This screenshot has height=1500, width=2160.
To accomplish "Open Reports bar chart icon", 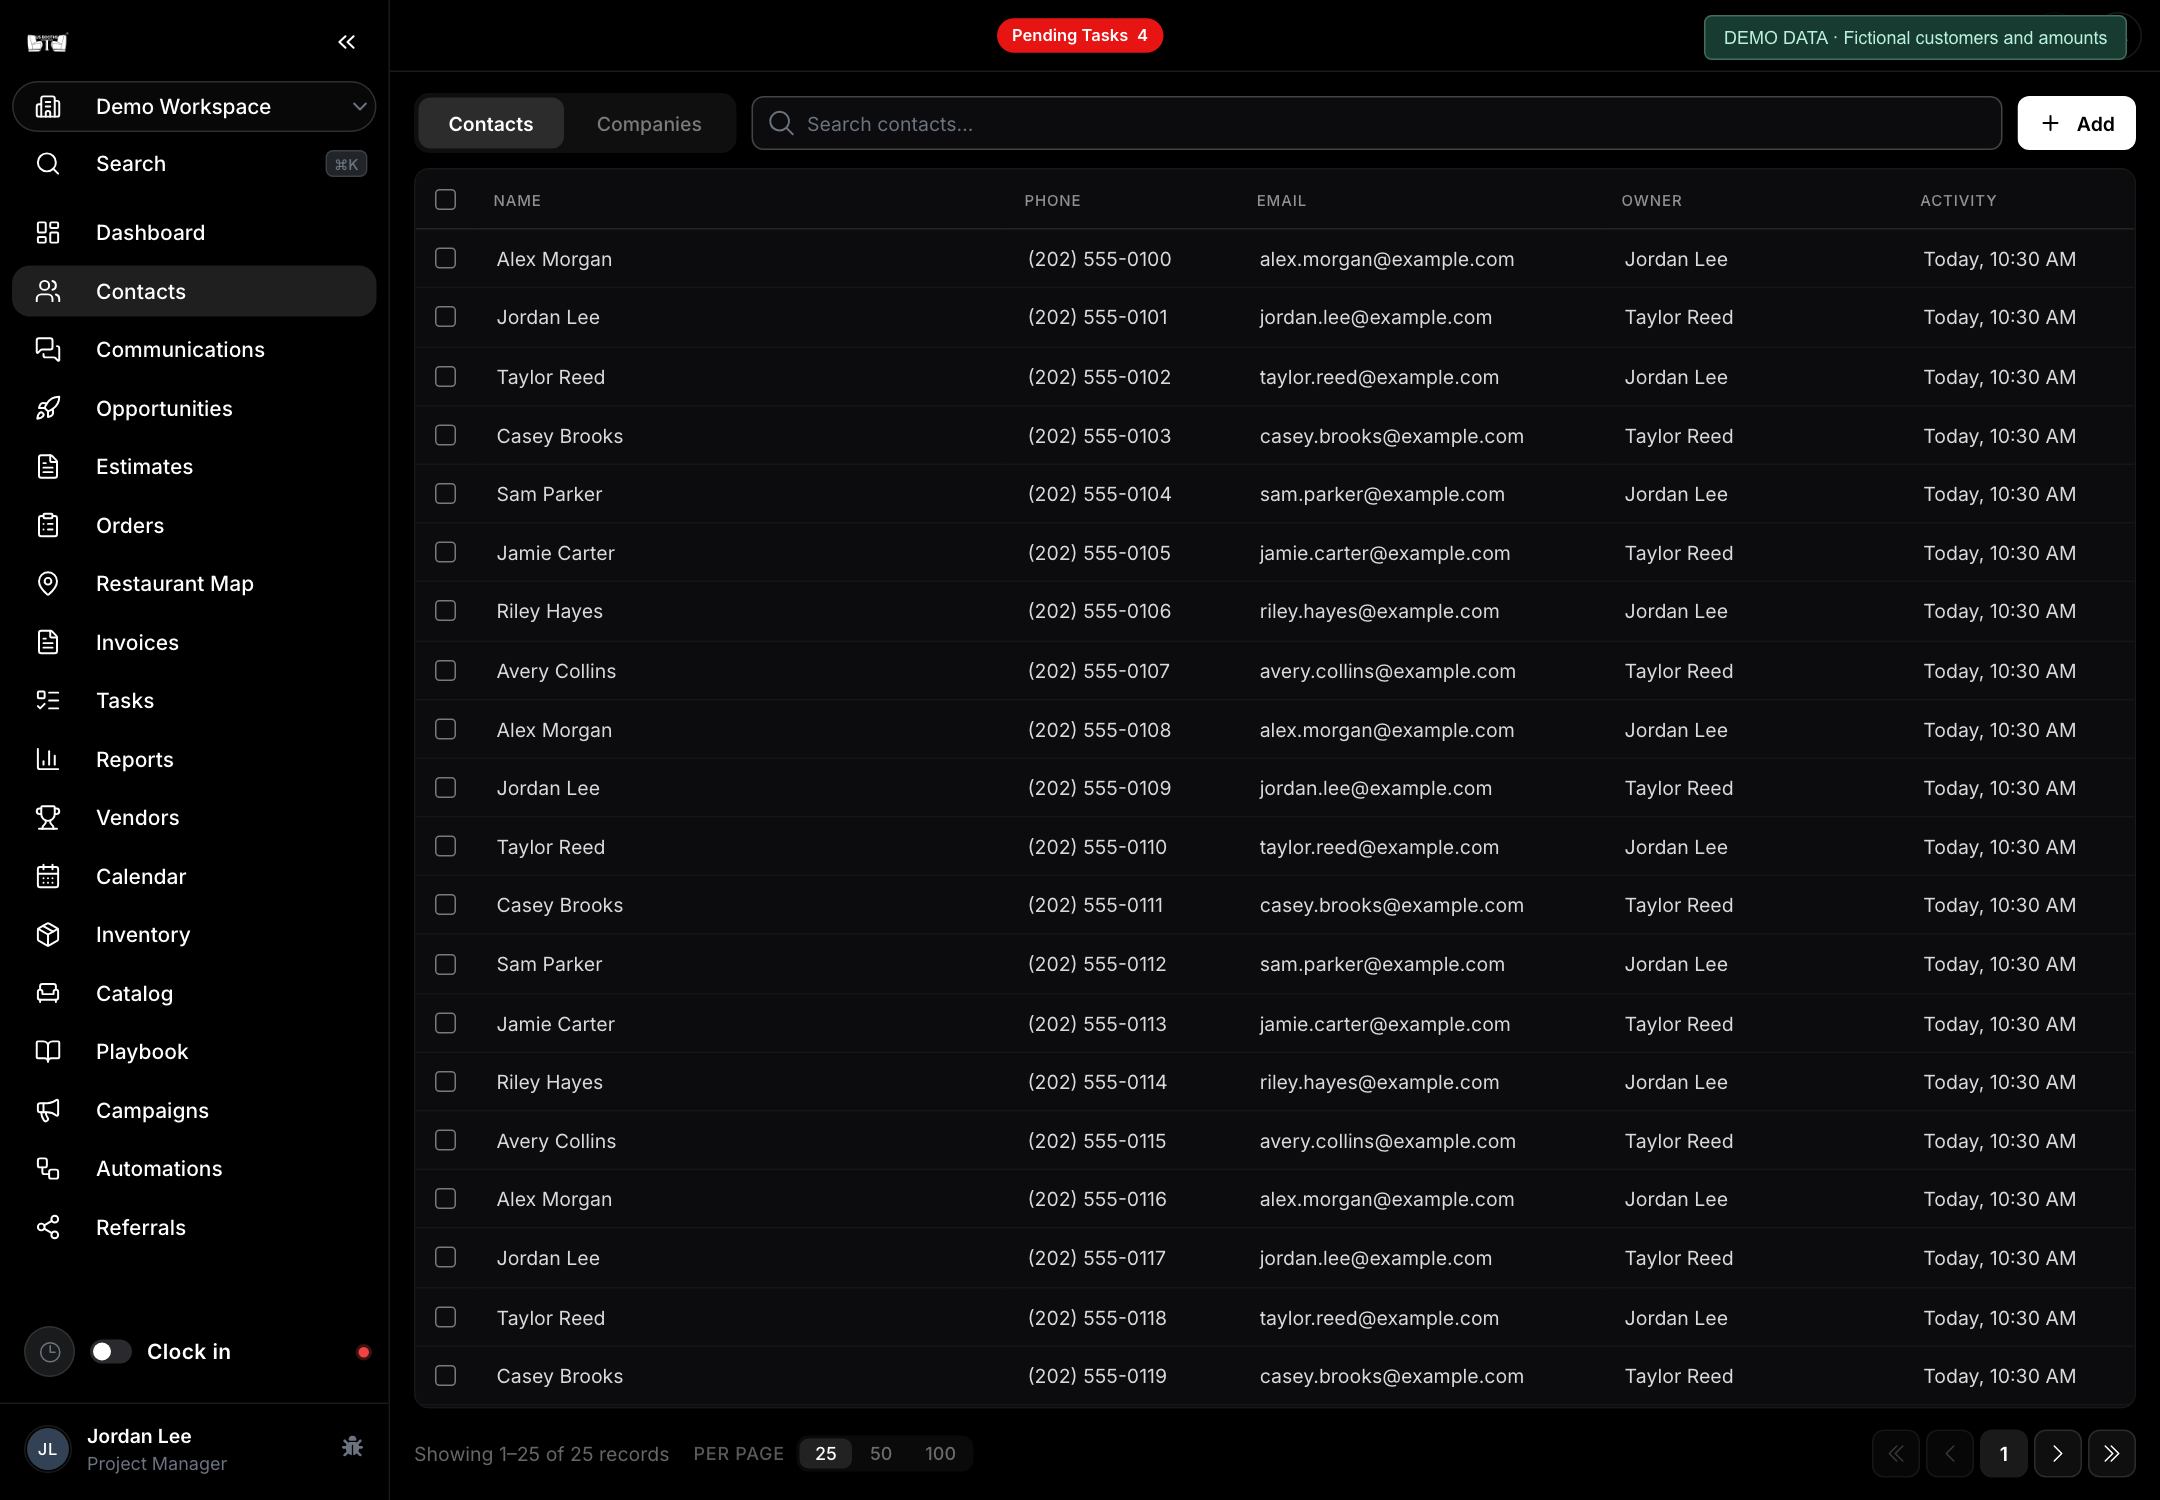I will [48, 760].
